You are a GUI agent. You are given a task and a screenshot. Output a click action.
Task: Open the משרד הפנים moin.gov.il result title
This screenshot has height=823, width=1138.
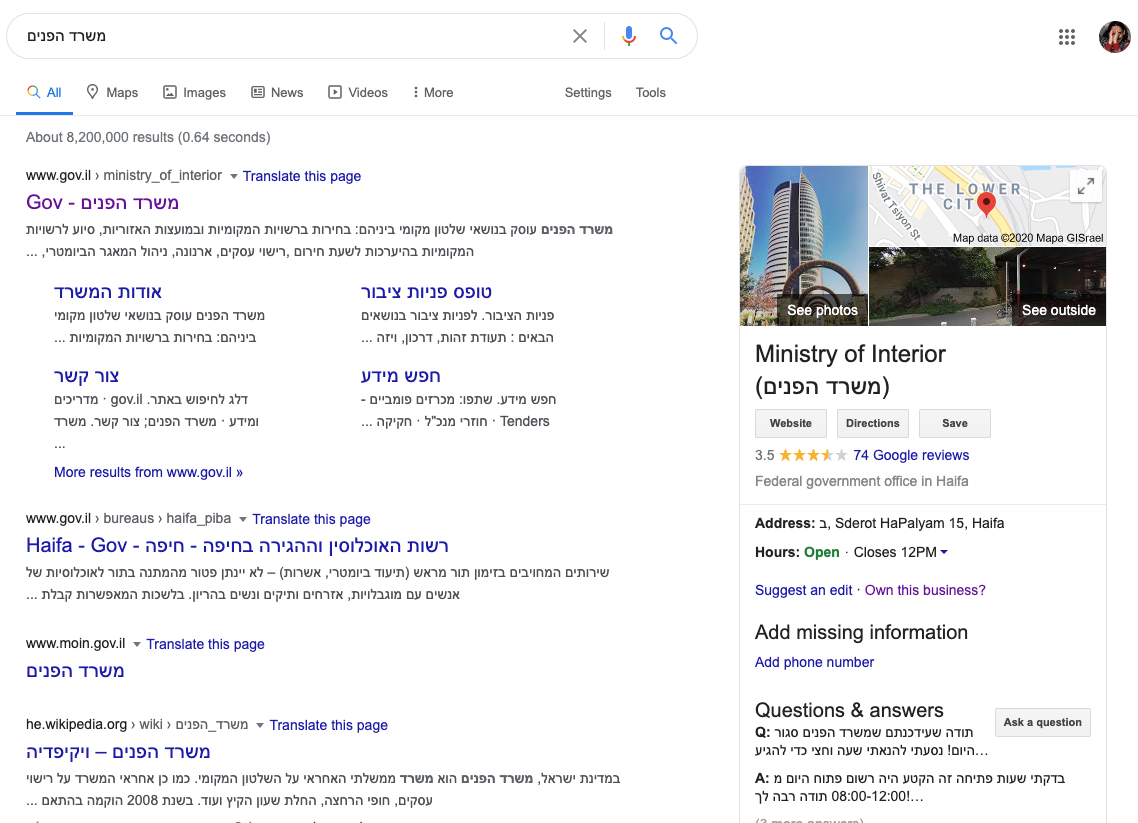[75, 671]
